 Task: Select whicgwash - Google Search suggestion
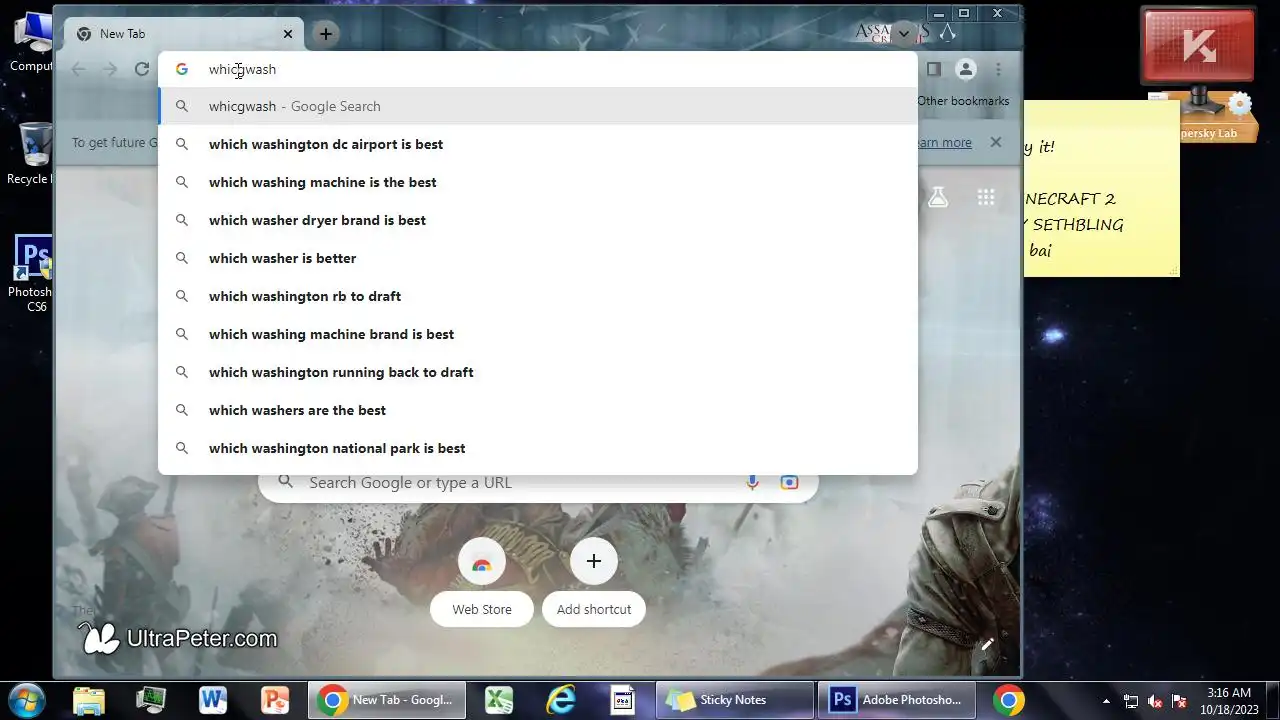[538, 106]
